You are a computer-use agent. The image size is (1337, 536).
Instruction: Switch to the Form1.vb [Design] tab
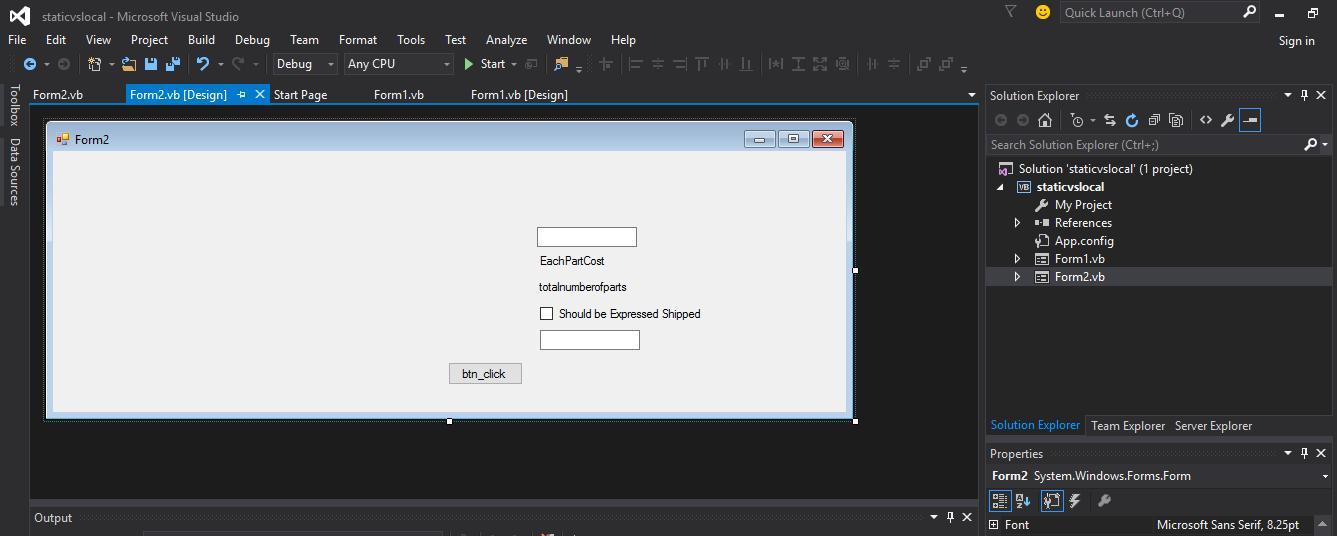[519, 95]
